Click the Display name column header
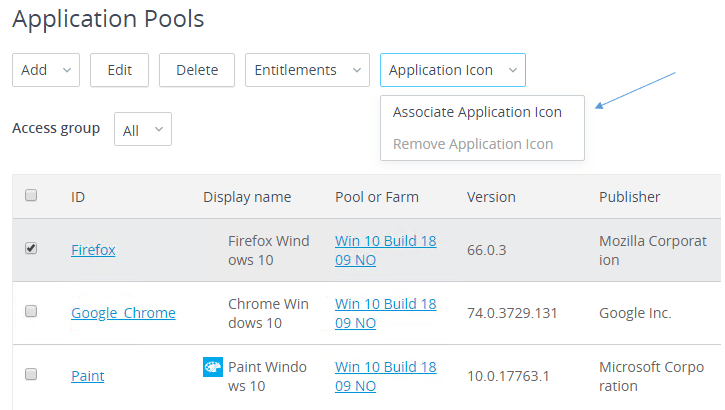The width and height of the screenshot is (725, 410). point(247,197)
